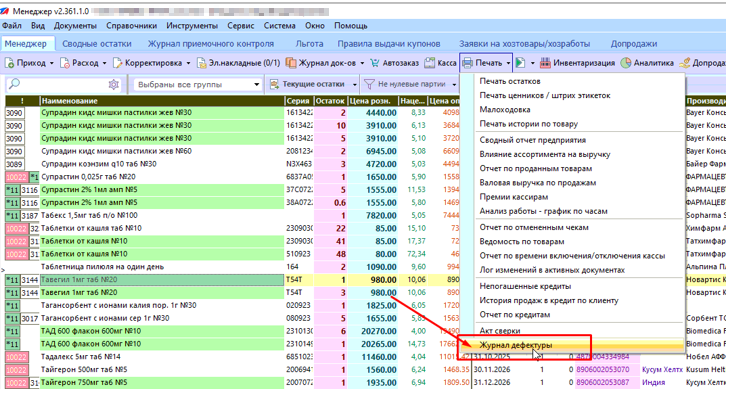
Task: Click the magnifier search icon
Action: tap(14, 84)
